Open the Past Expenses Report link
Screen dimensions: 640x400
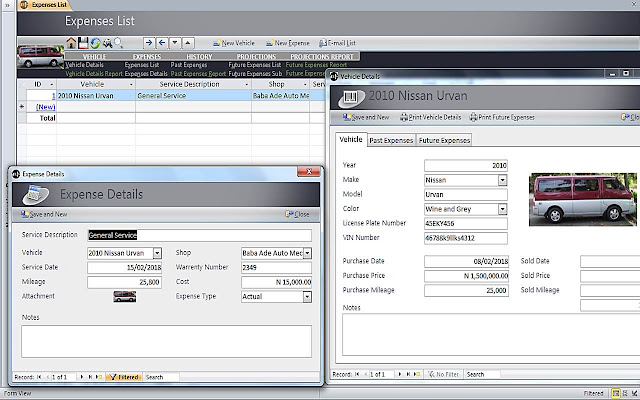tap(198, 73)
